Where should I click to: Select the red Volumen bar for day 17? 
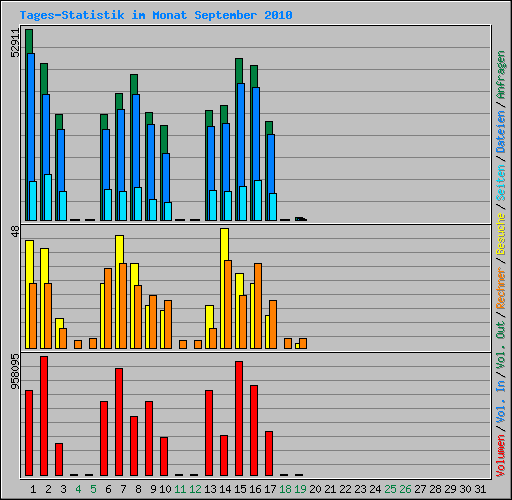pyautogui.click(x=269, y=453)
